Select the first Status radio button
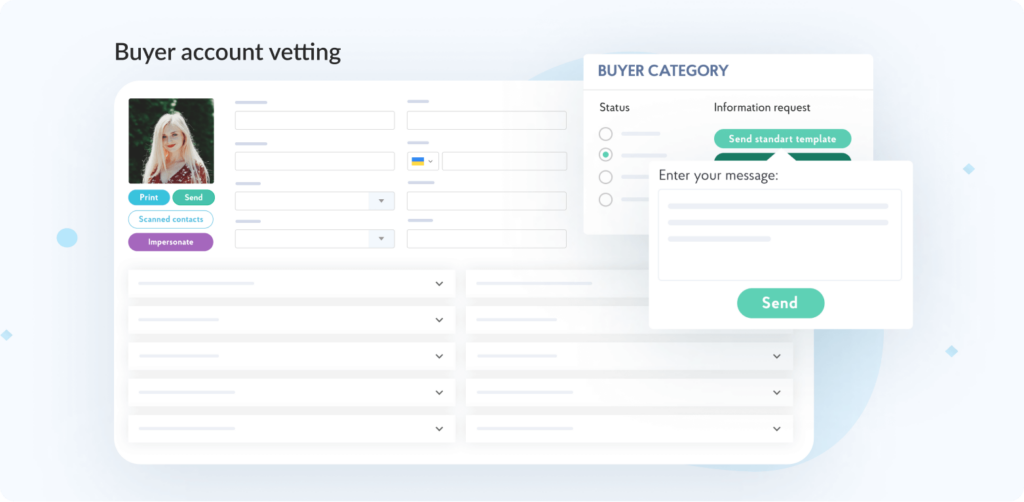The image size is (1024, 502). pyautogui.click(x=606, y=134)
